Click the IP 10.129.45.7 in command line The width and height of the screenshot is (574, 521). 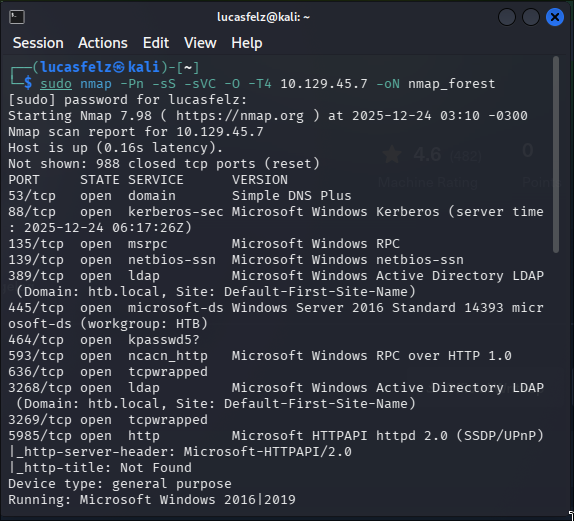coord(324,84)
